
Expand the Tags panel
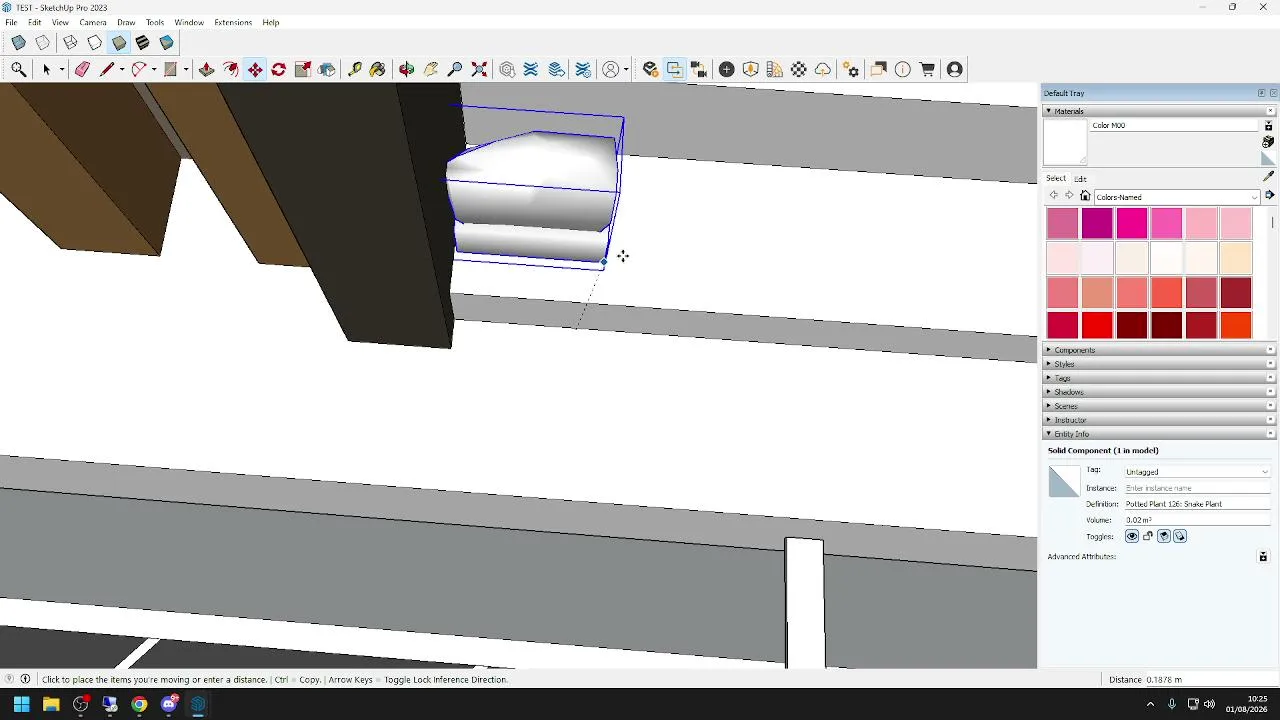coord(1159,378)
